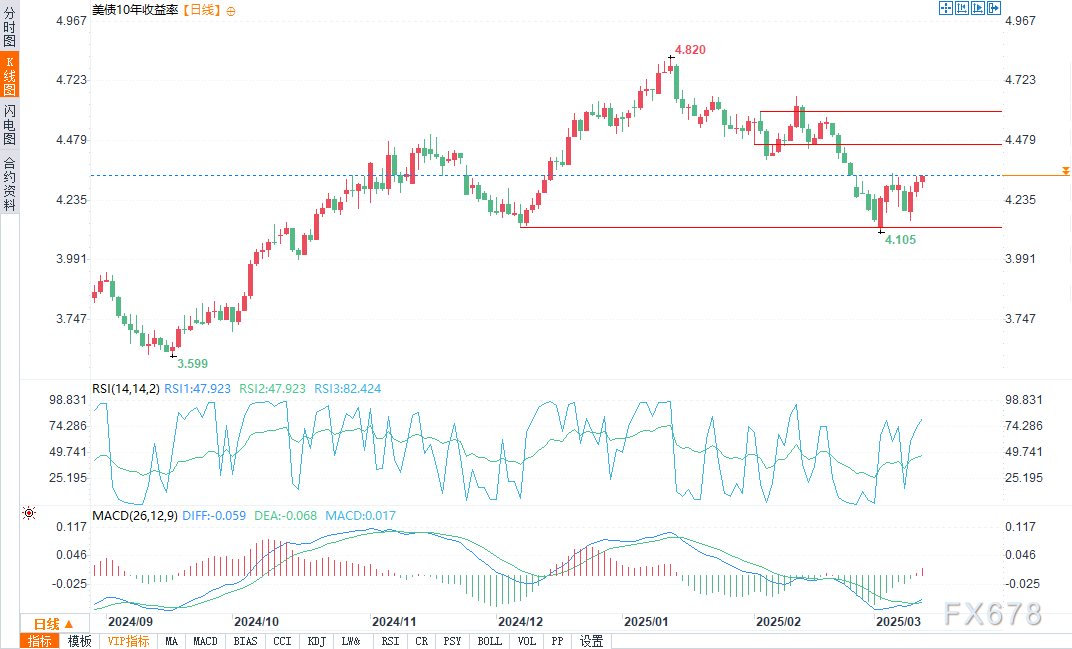Select the K线图 side tab
Viewport: 1072px width, 649px height.
point(9,75)
